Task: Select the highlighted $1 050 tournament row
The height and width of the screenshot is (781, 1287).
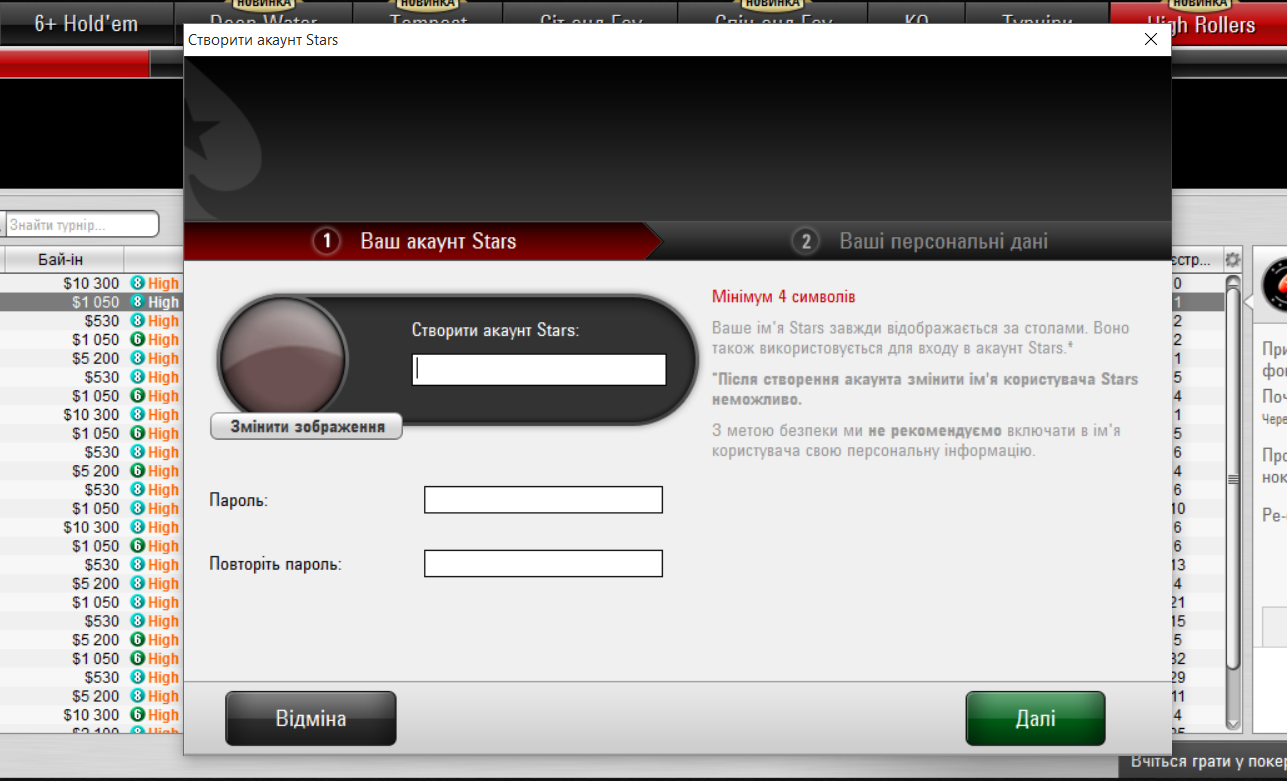Action: (x=92, y=302)
